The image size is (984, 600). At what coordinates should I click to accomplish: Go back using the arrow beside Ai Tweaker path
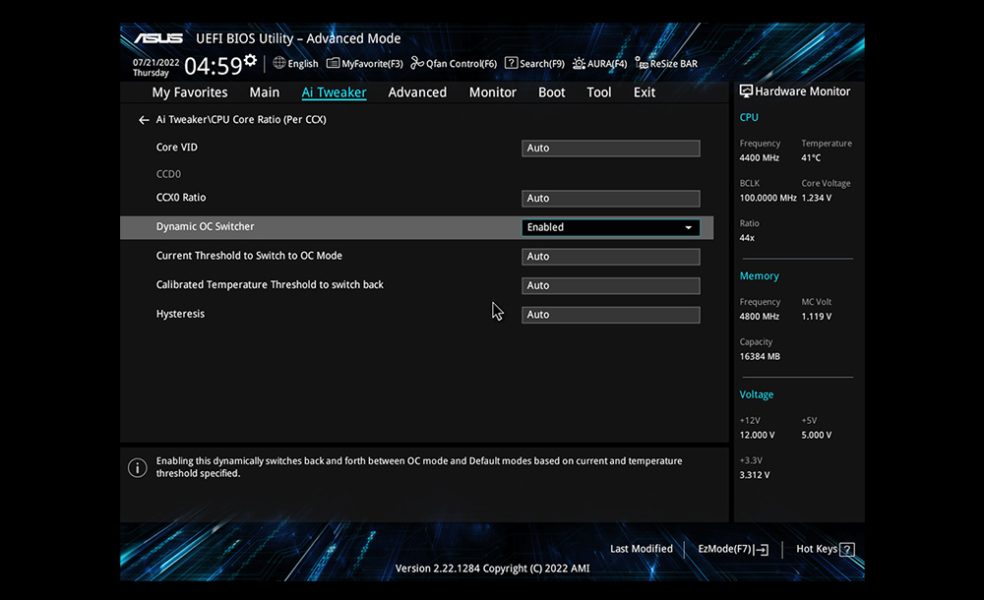144,120
